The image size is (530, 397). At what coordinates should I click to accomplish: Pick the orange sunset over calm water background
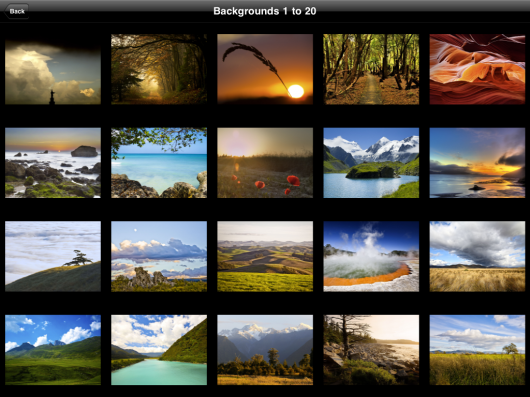477,163
